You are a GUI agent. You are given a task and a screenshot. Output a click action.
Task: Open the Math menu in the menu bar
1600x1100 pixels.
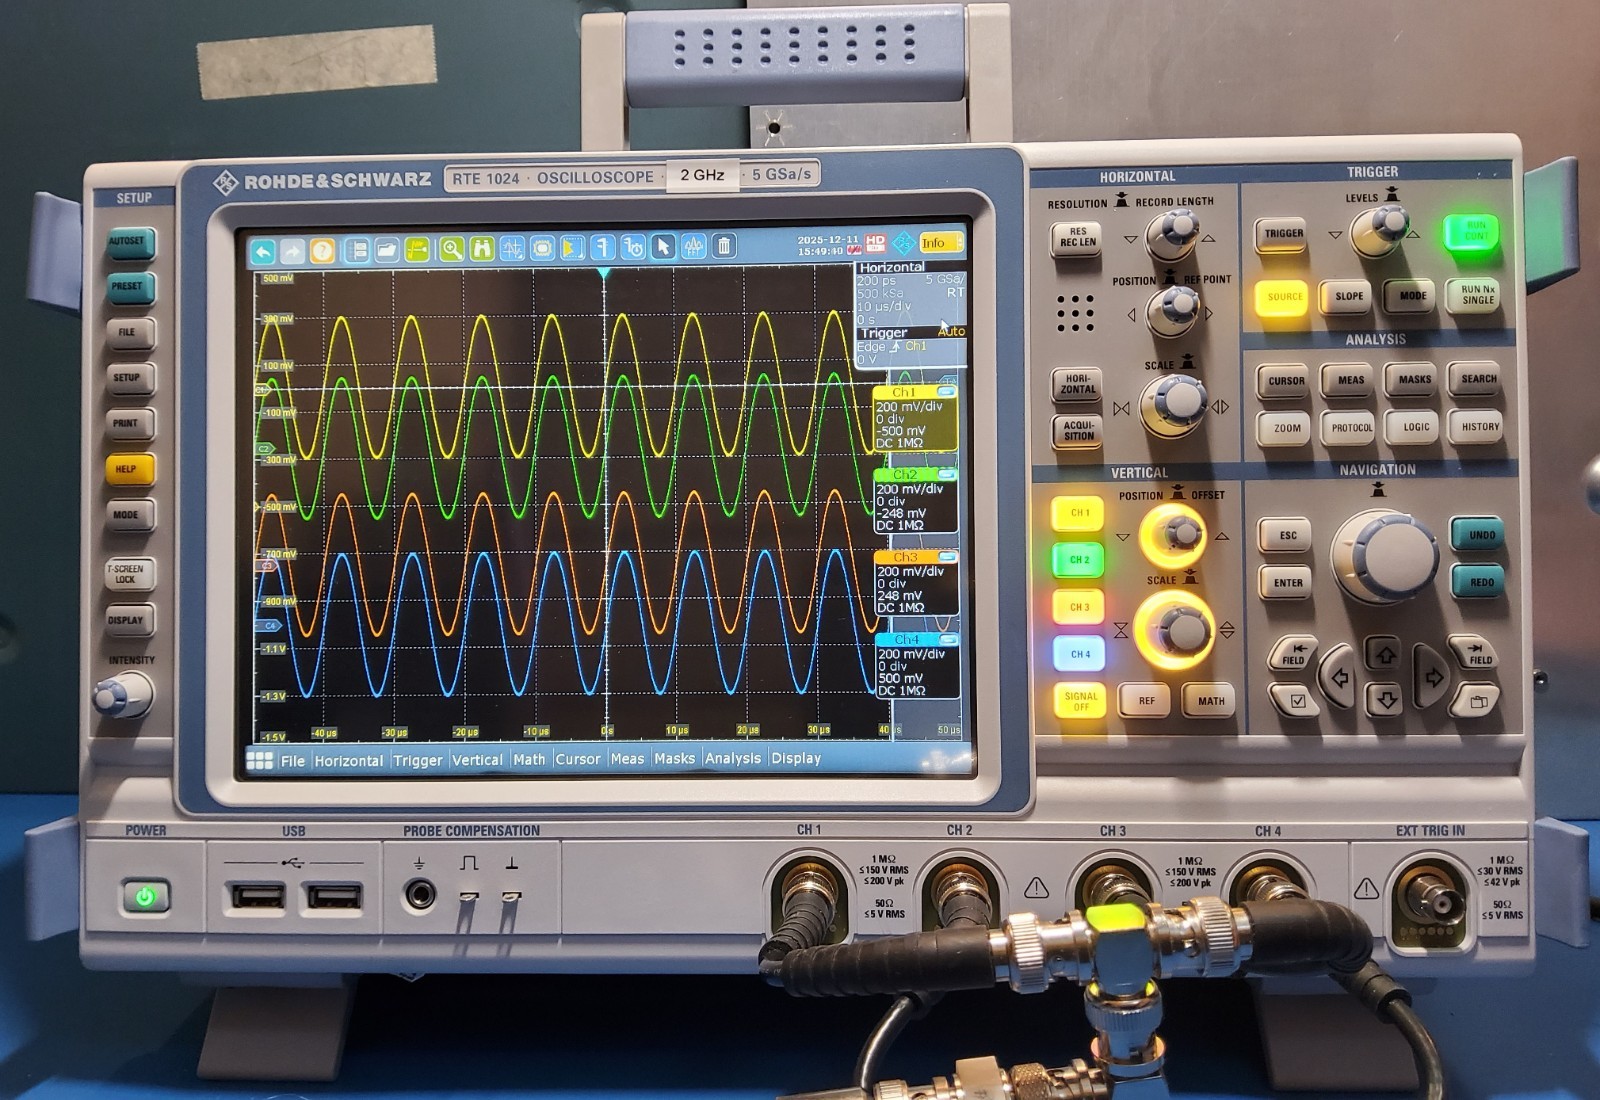tap(529, 760)
